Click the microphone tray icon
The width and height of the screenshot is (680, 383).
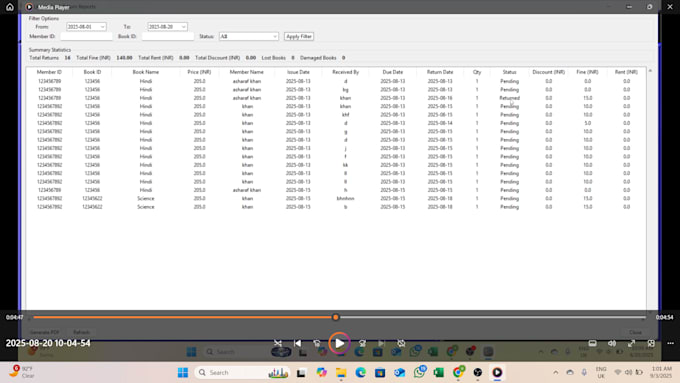pos(584,373)
